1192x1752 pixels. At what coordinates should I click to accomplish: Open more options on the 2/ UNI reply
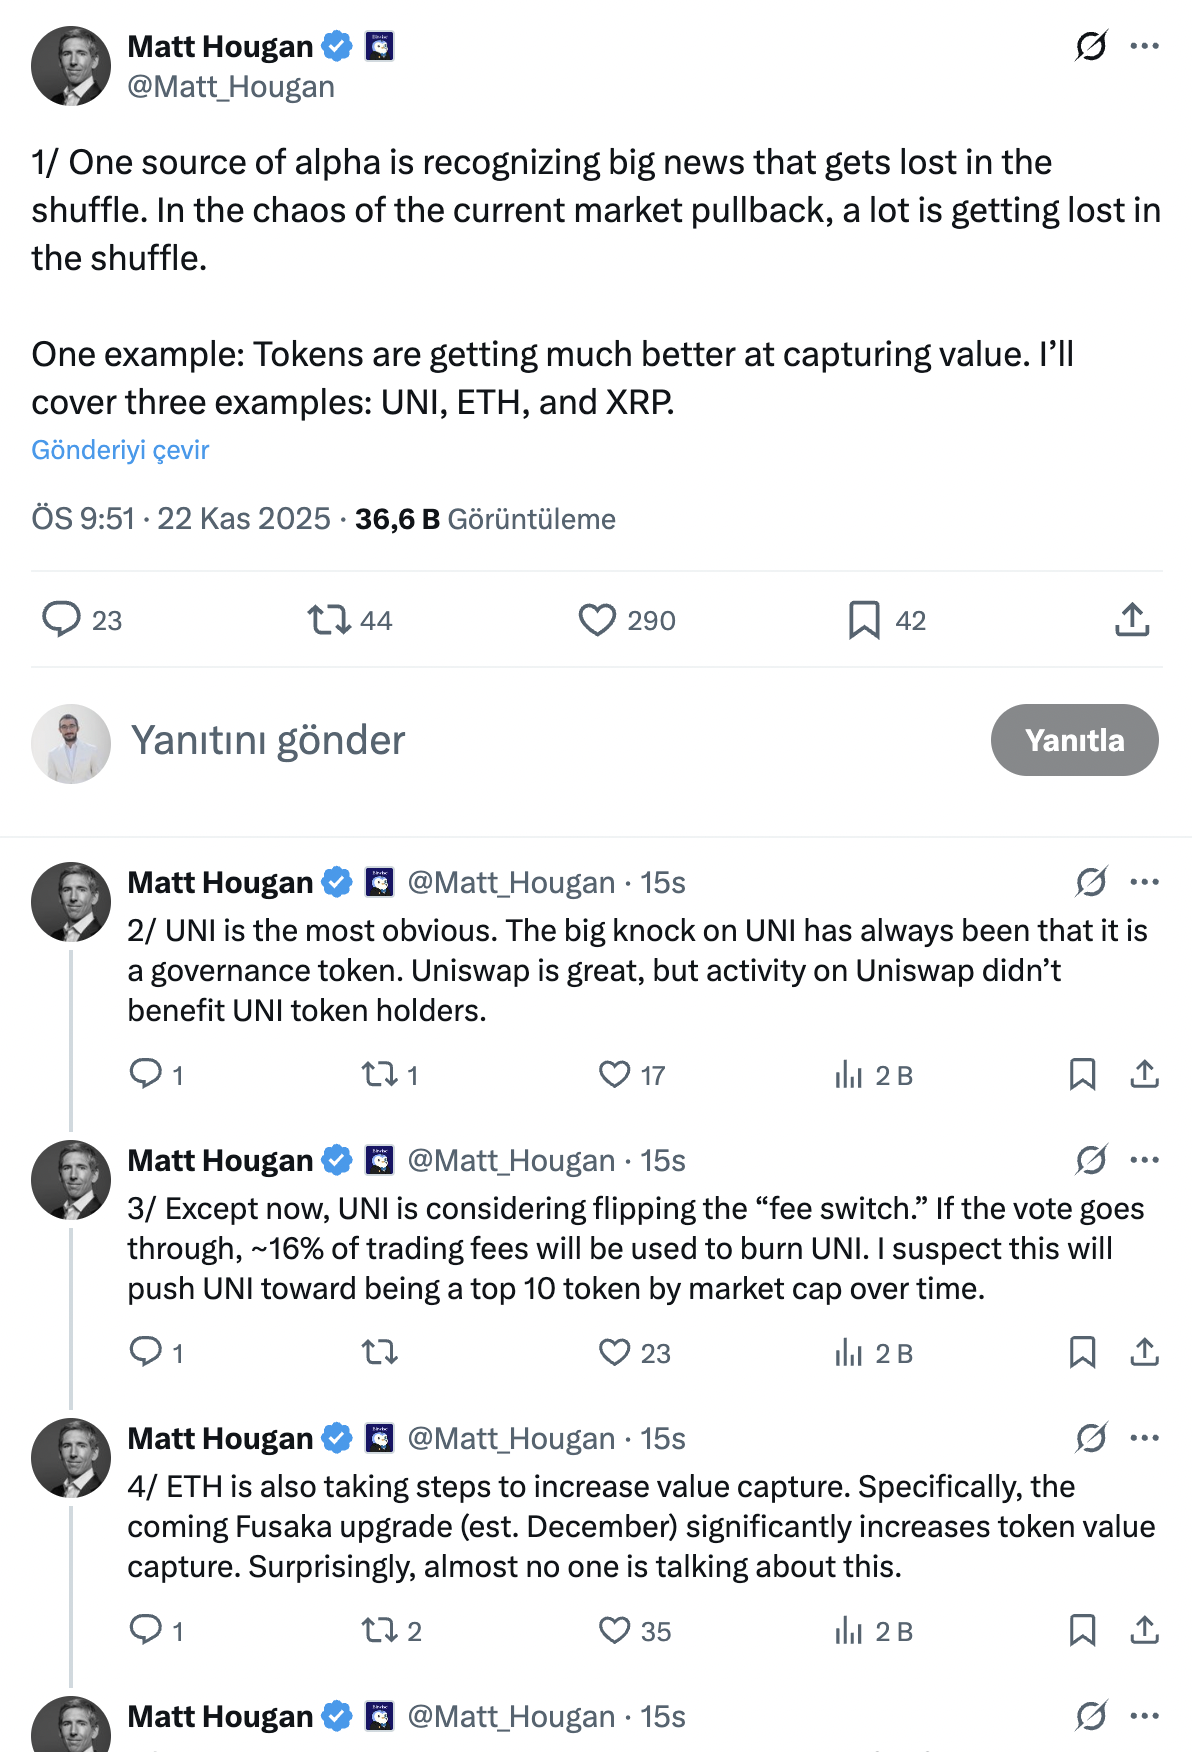pos(1144,882)
